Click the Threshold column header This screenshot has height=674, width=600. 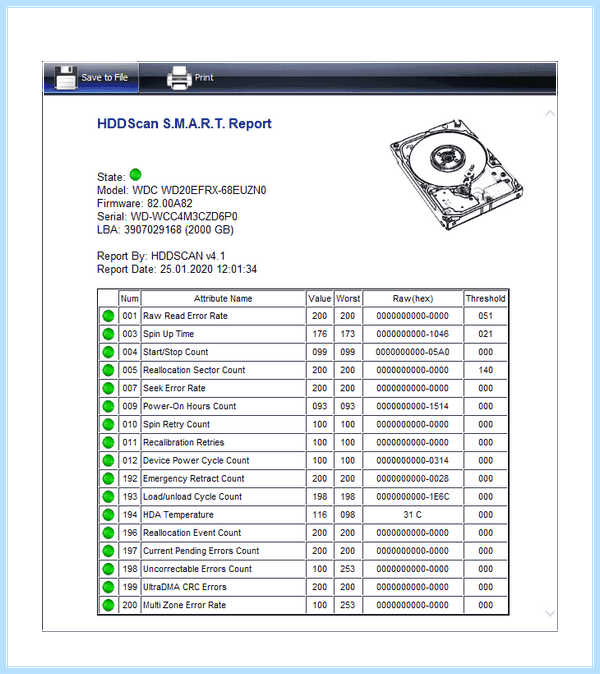pos(486,299)
